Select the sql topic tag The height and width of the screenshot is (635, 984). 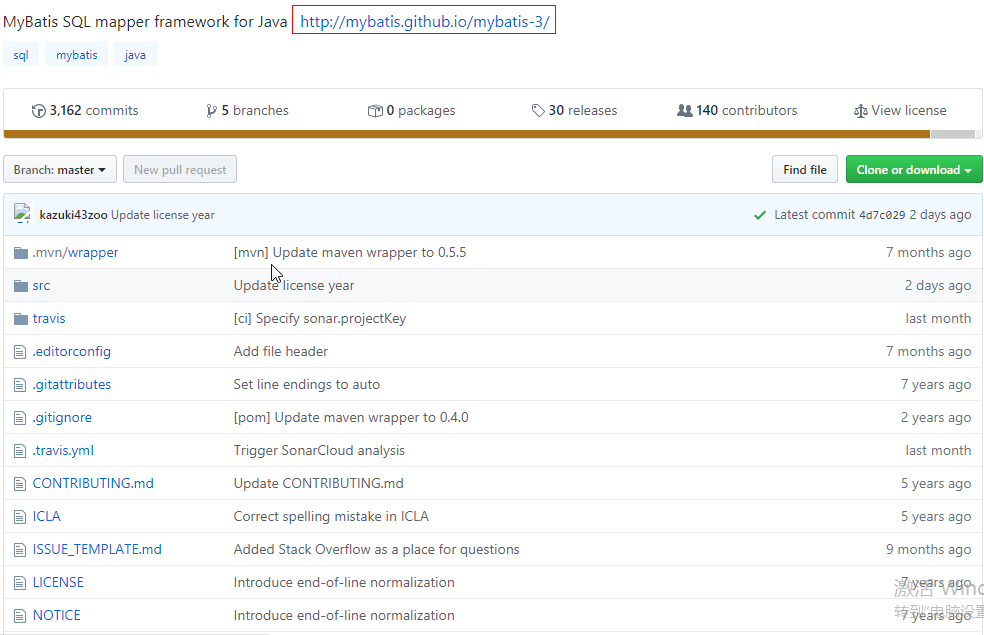pos(21,55)
